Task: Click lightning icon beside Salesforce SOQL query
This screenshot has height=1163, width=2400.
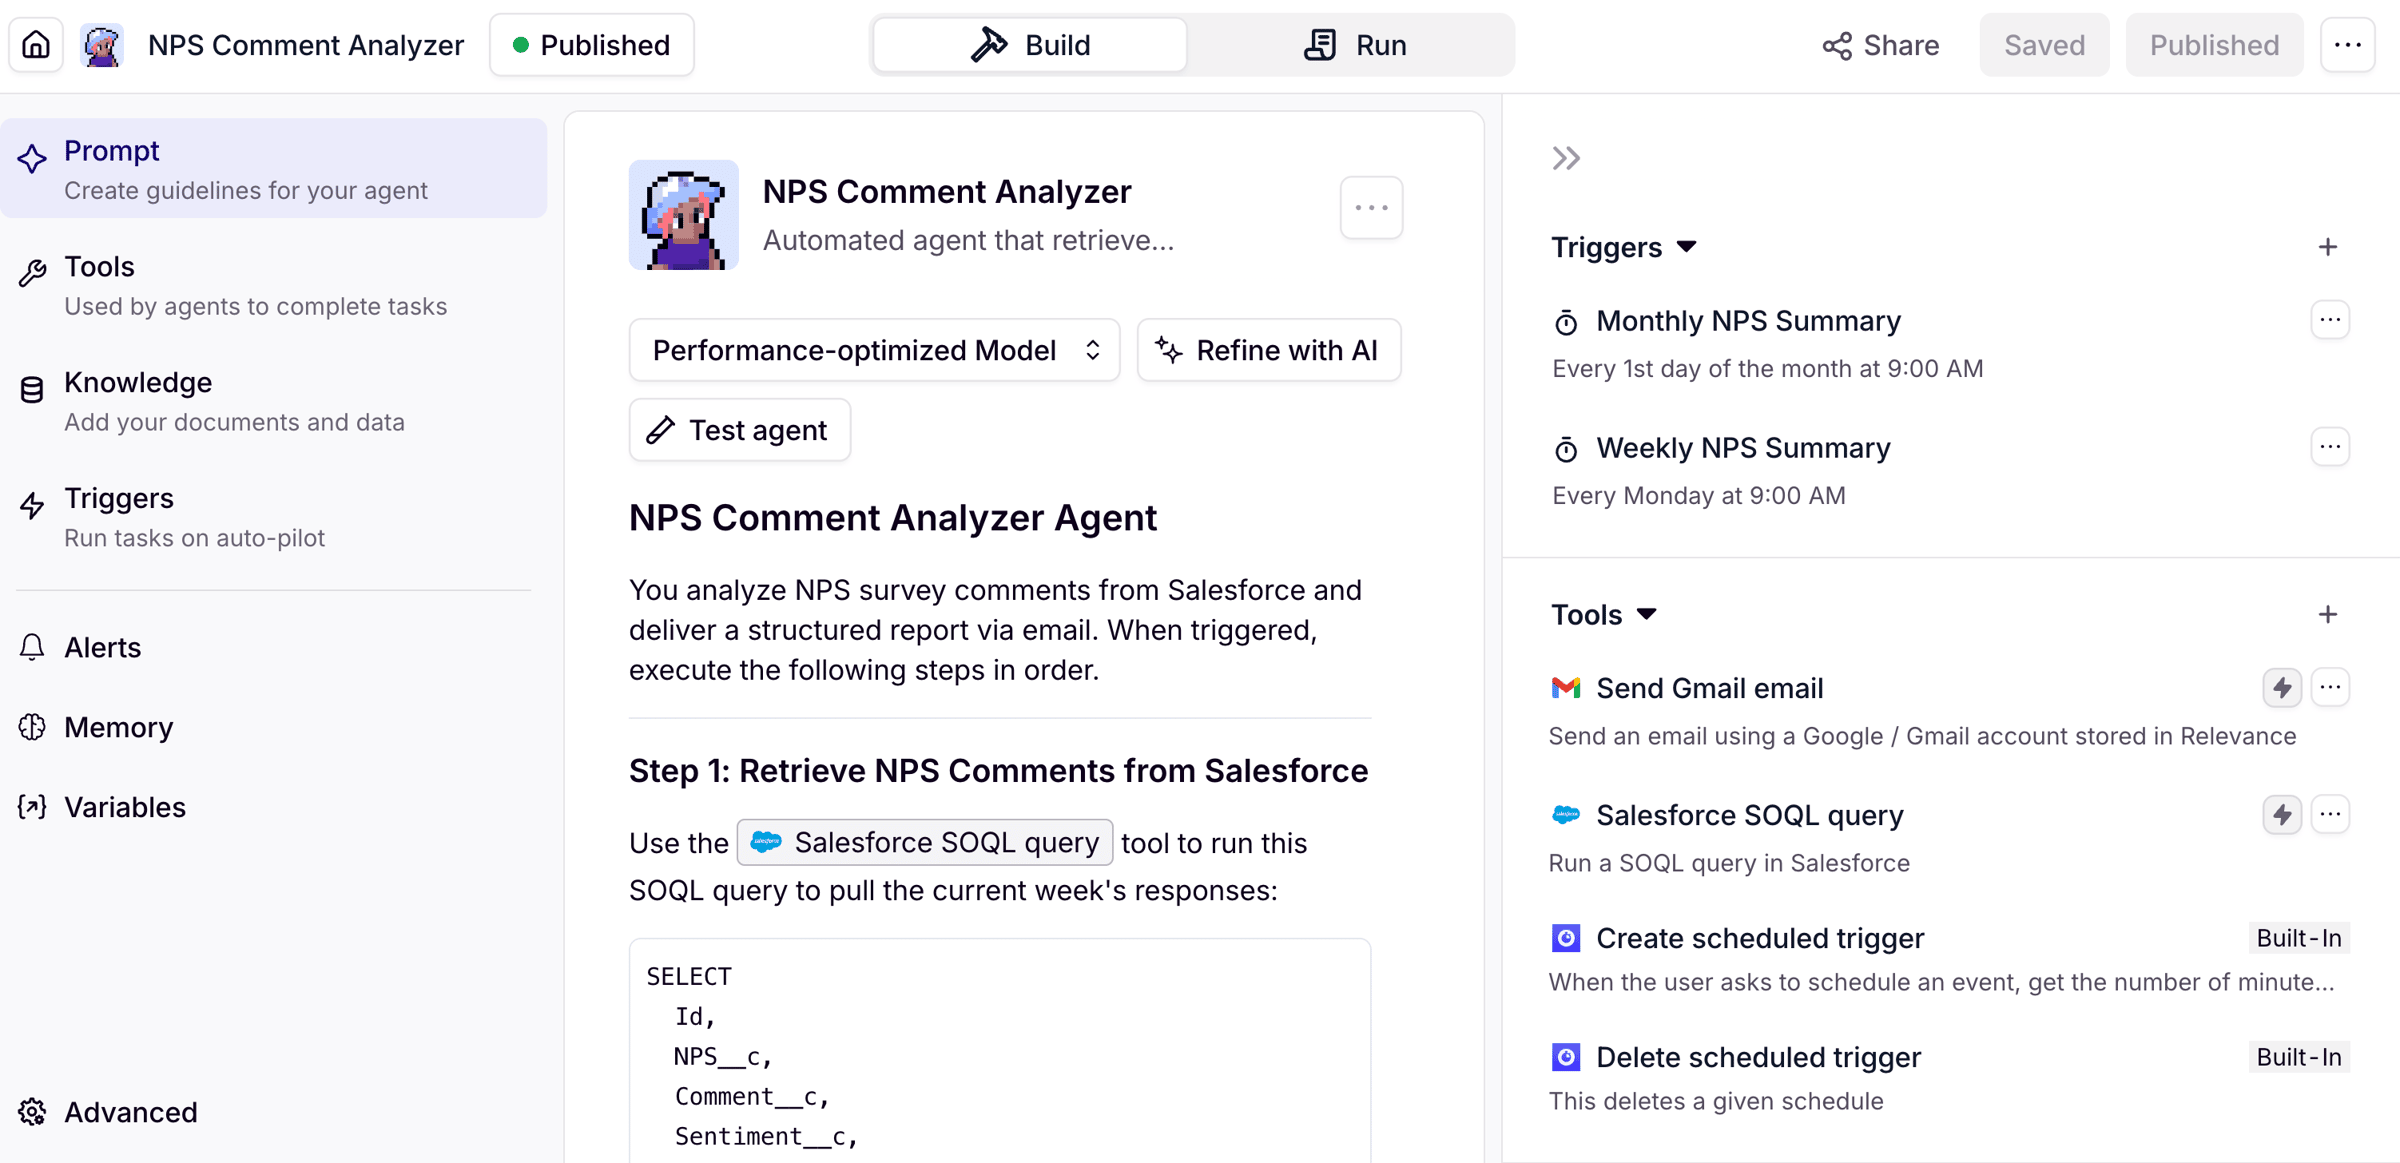Action: click(x=2282, y=815)
